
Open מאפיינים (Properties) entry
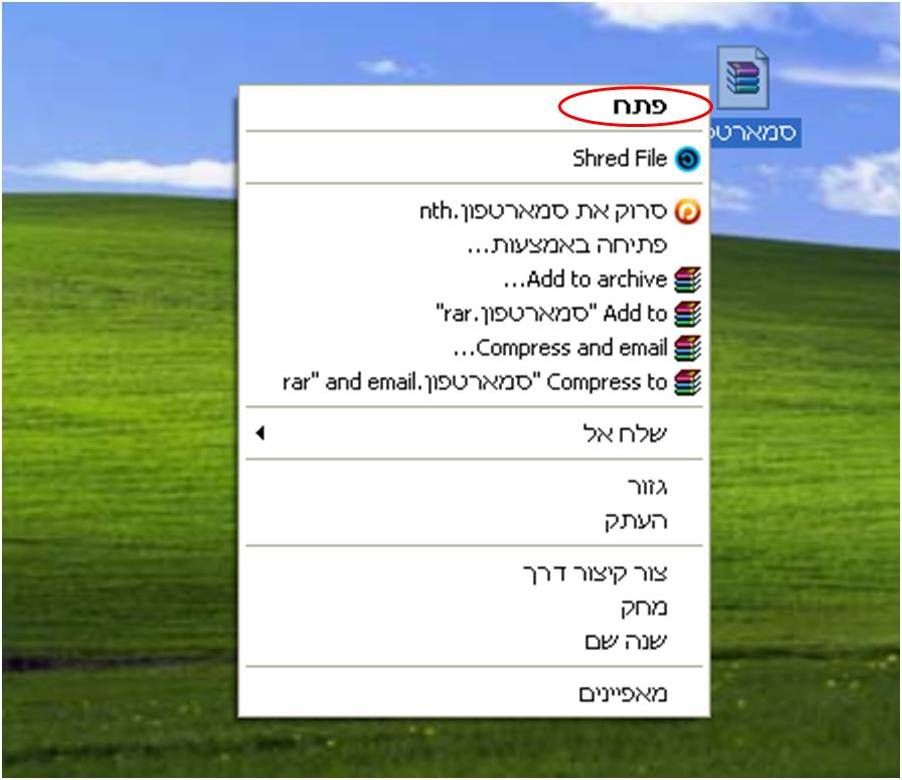pos(475,694)
